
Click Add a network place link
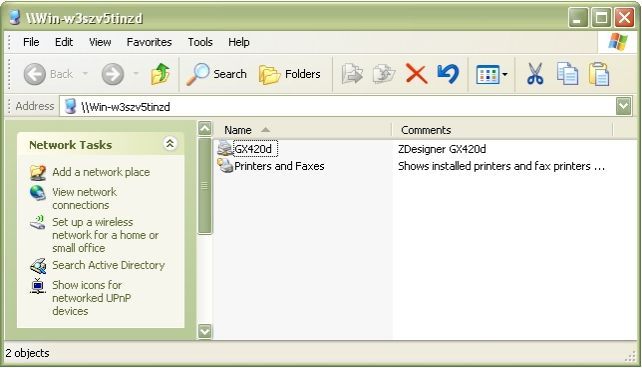pyautogui.click(x=101, y=172)
